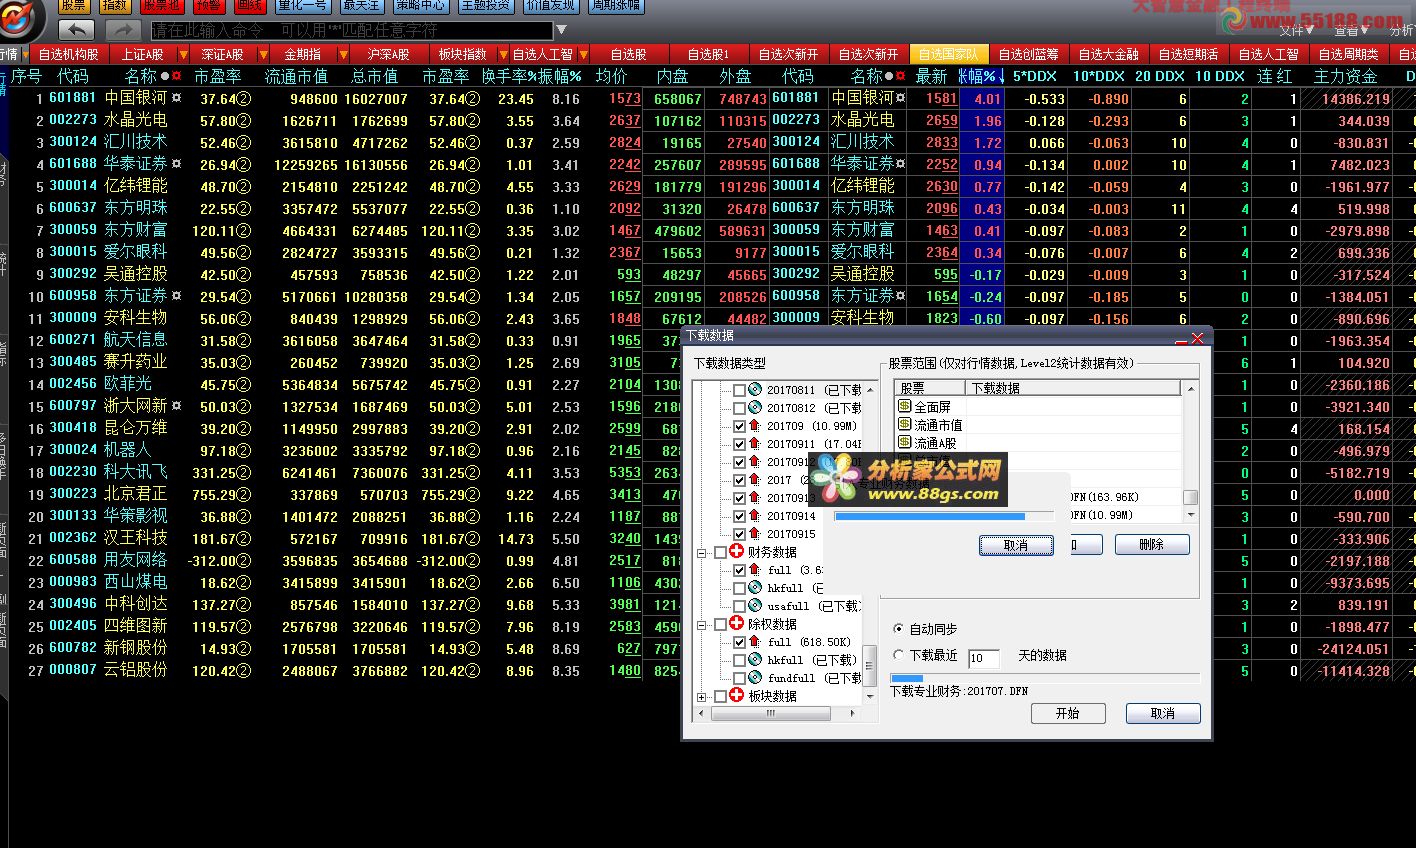Viewport: 1416px width, 848px height.
Task: Sort by the 主力资金 column header
Action: pos(1345,76)
